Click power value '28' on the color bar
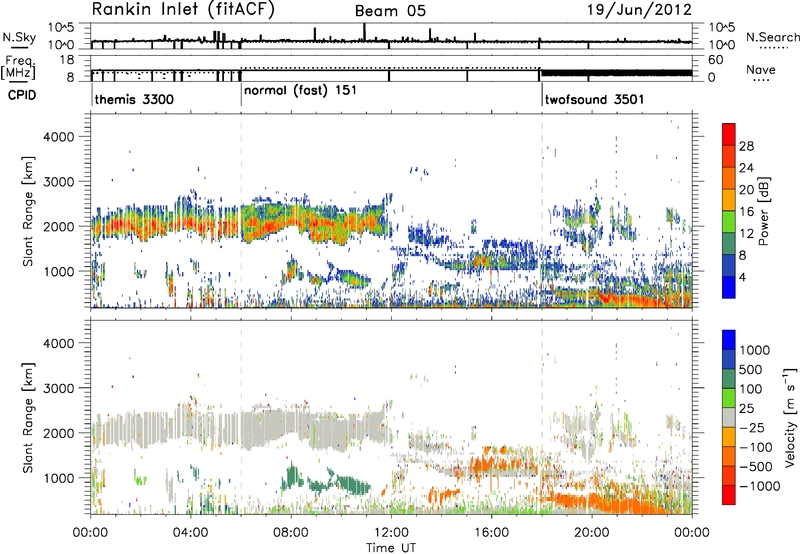The width and height of the screenshot is (800, 554). pos(746,146)
